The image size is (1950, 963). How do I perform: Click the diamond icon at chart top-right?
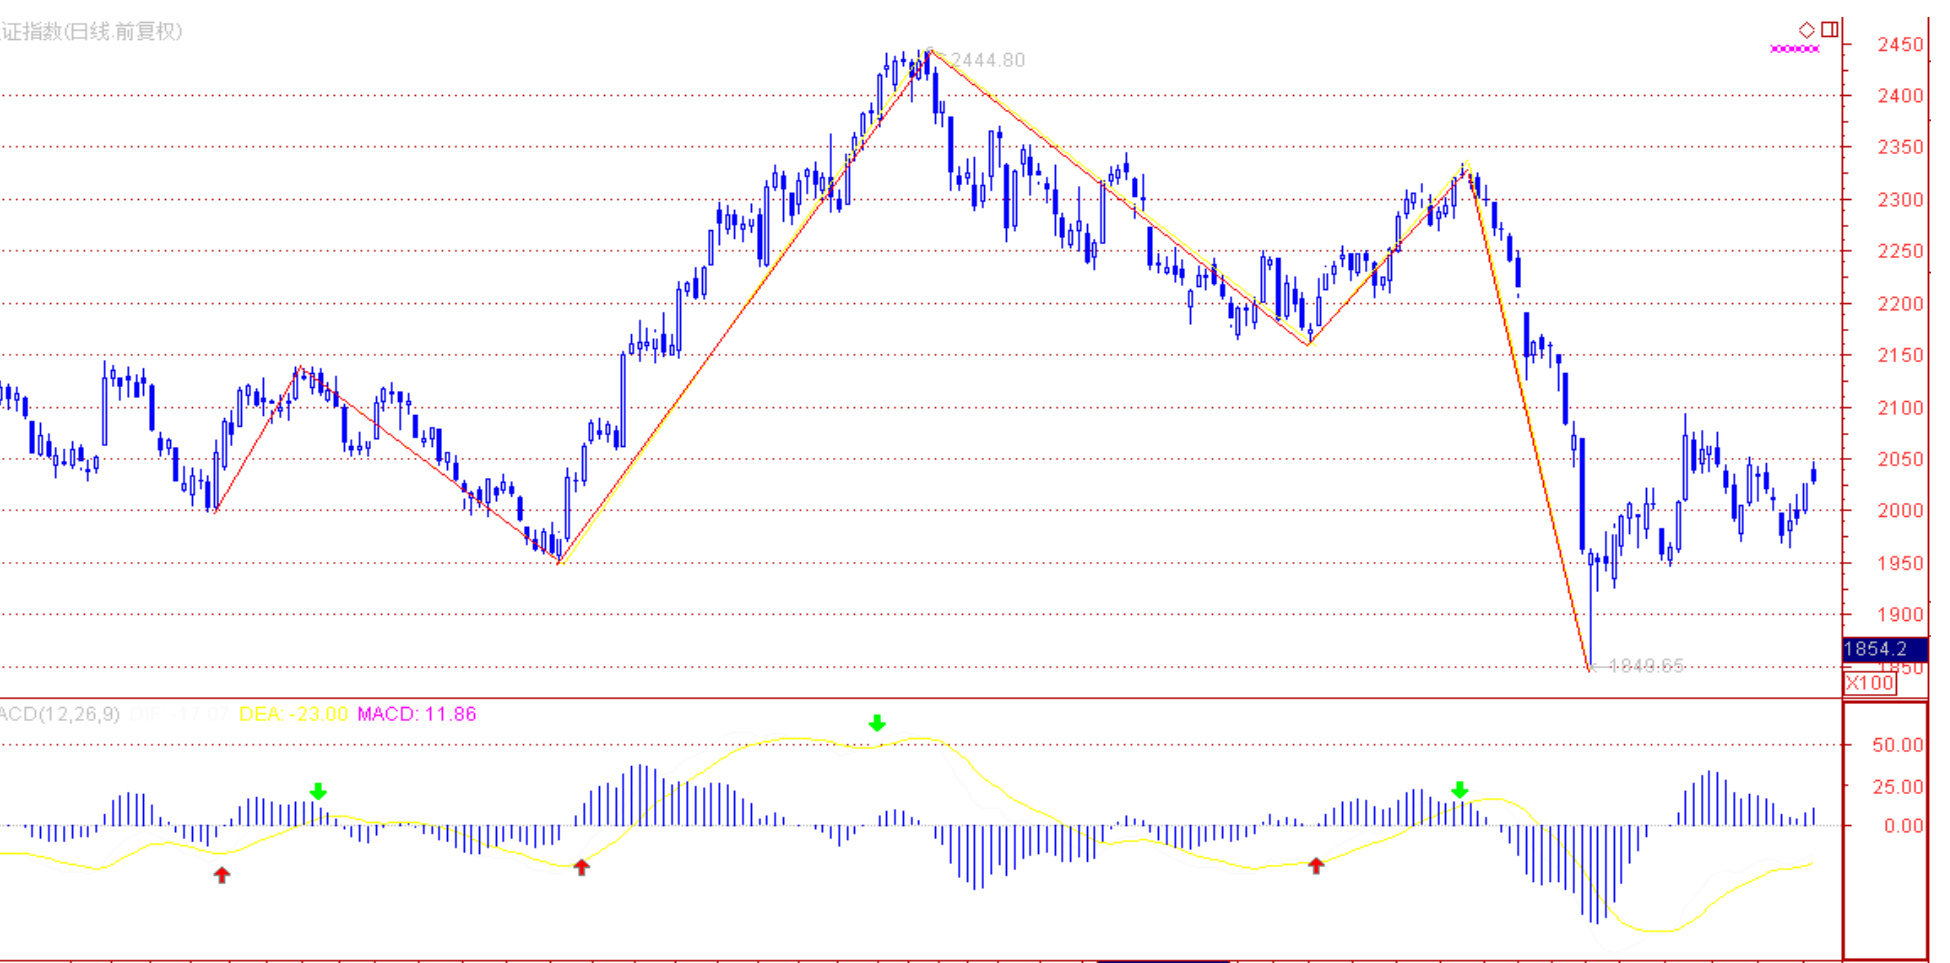click(1806, 30)
